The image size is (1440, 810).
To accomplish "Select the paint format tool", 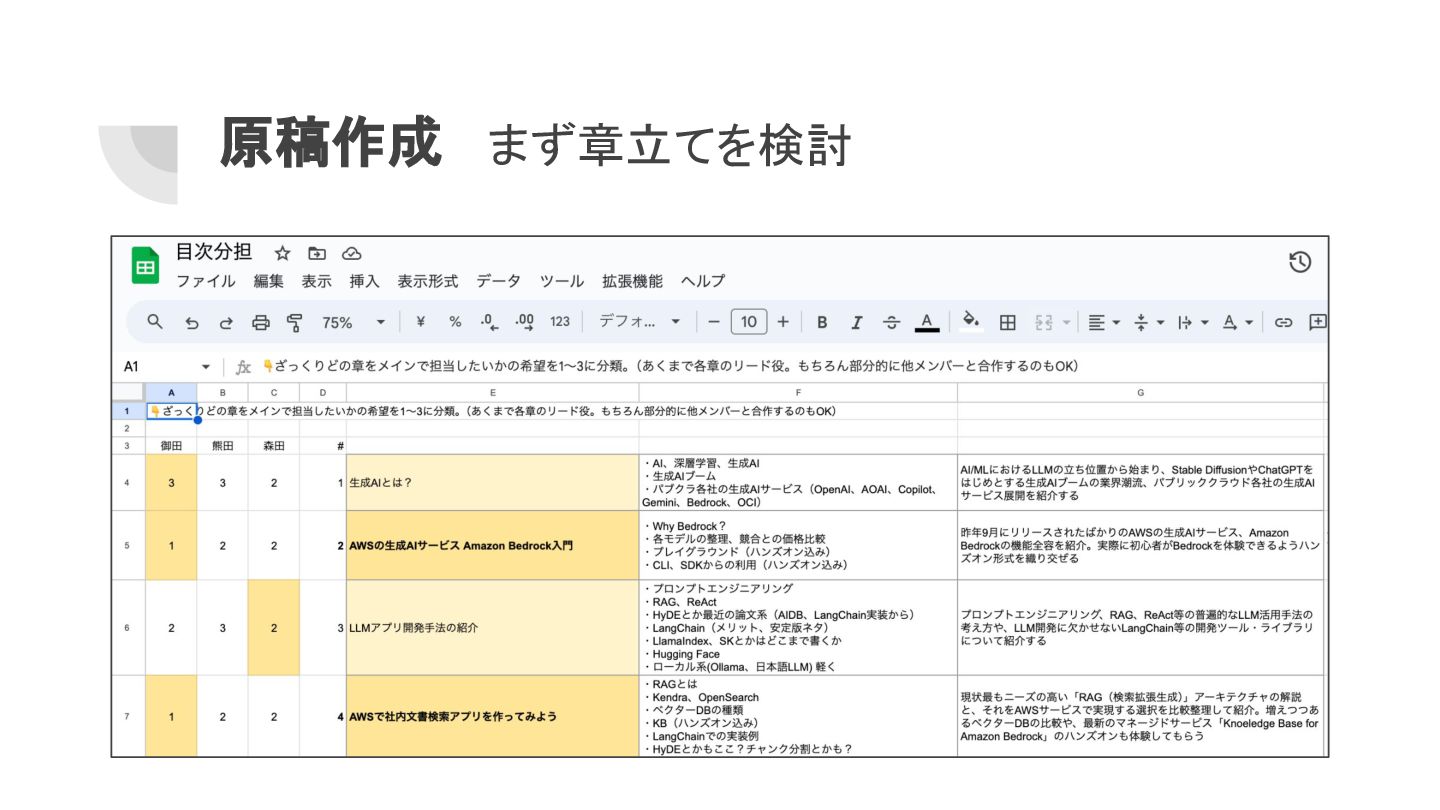I will pyautogui.click(x=295, y=322).
